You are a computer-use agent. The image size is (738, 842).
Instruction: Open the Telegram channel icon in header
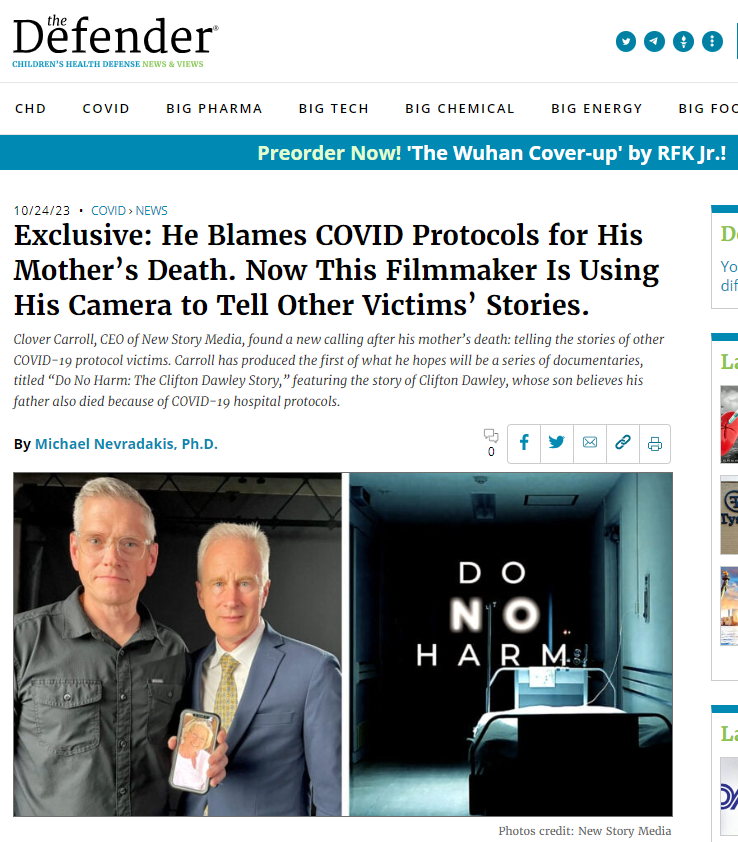coord(654,41)
